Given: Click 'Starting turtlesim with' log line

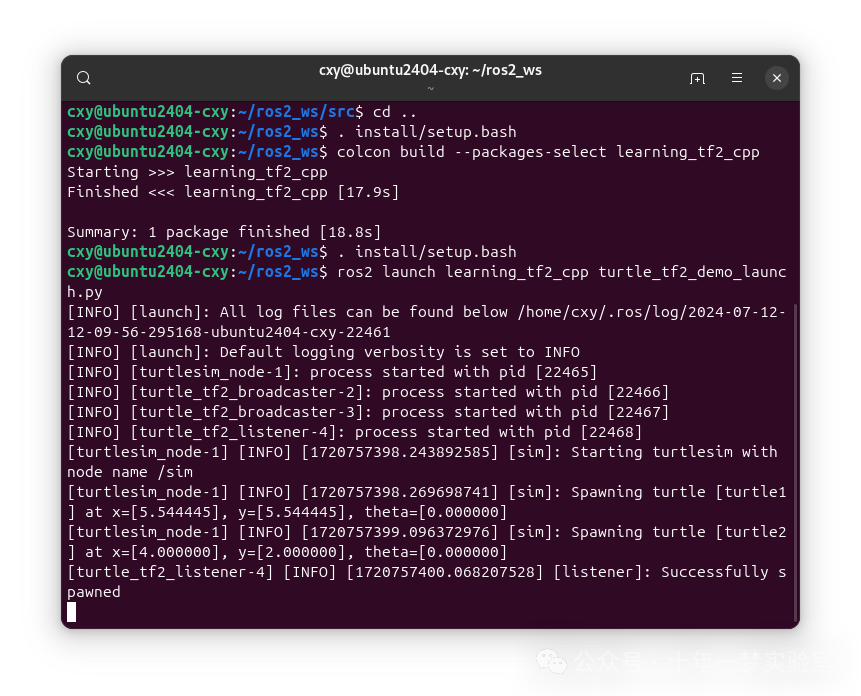Looking at the screenshot, I should tap(422, 452).
